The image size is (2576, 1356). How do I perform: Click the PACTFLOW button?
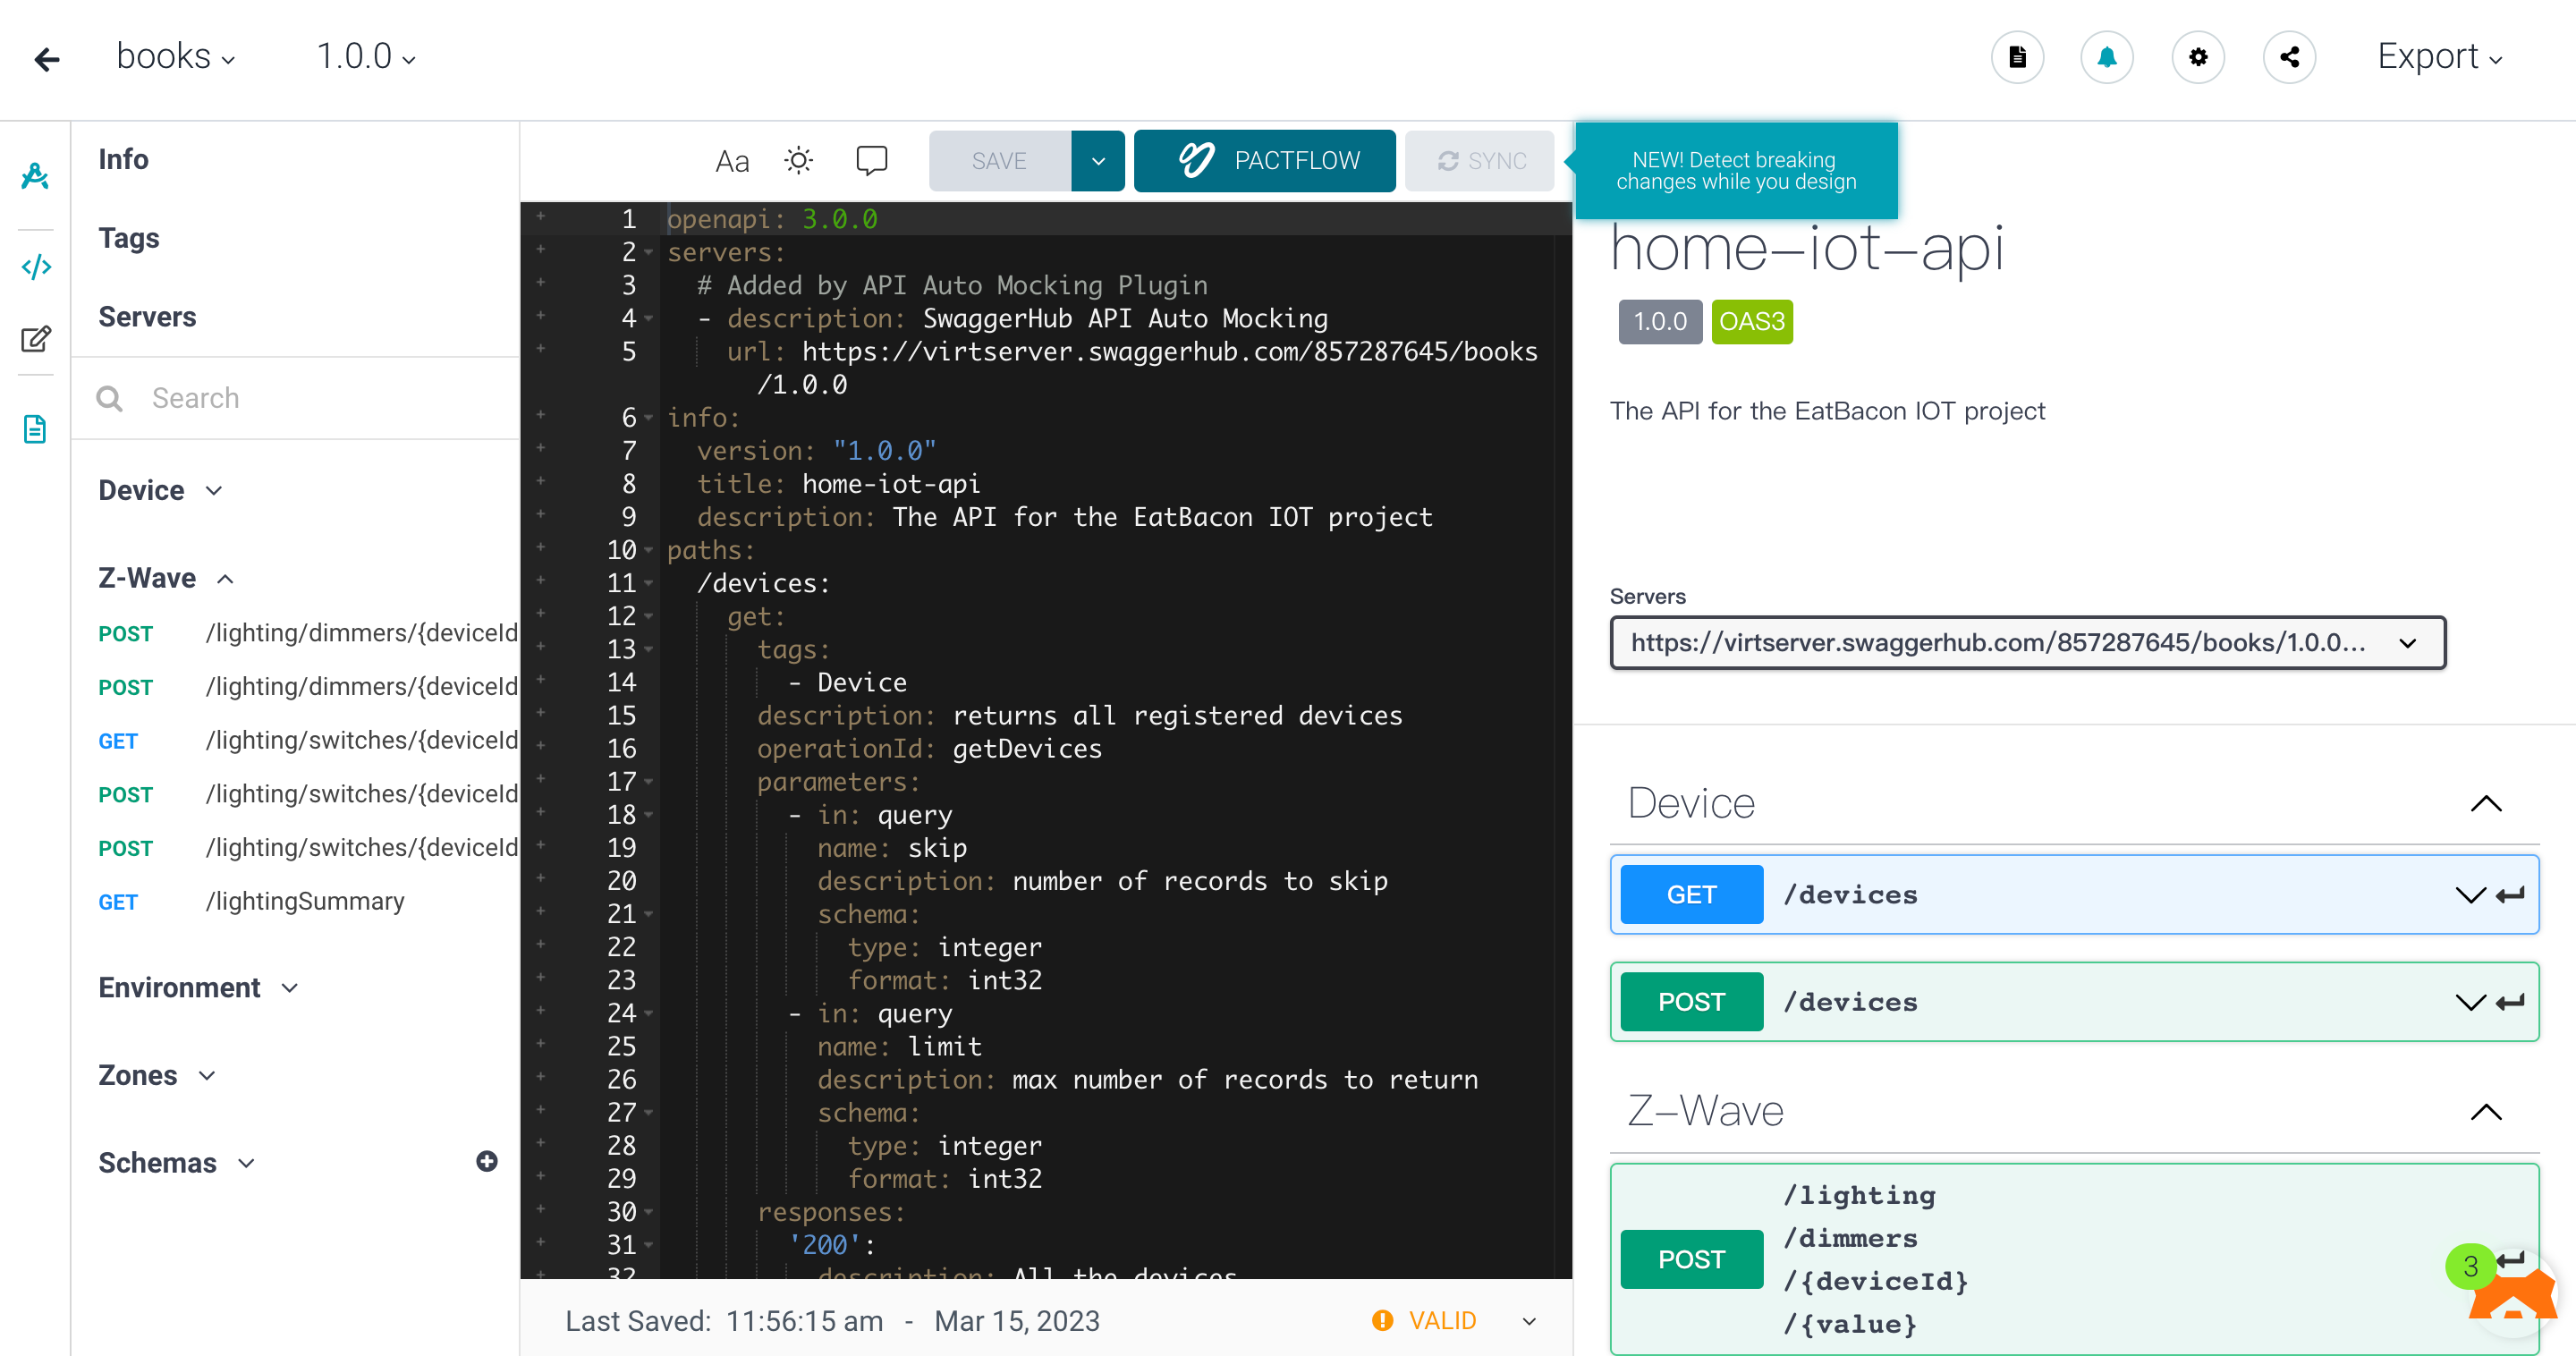point(1264,161)
